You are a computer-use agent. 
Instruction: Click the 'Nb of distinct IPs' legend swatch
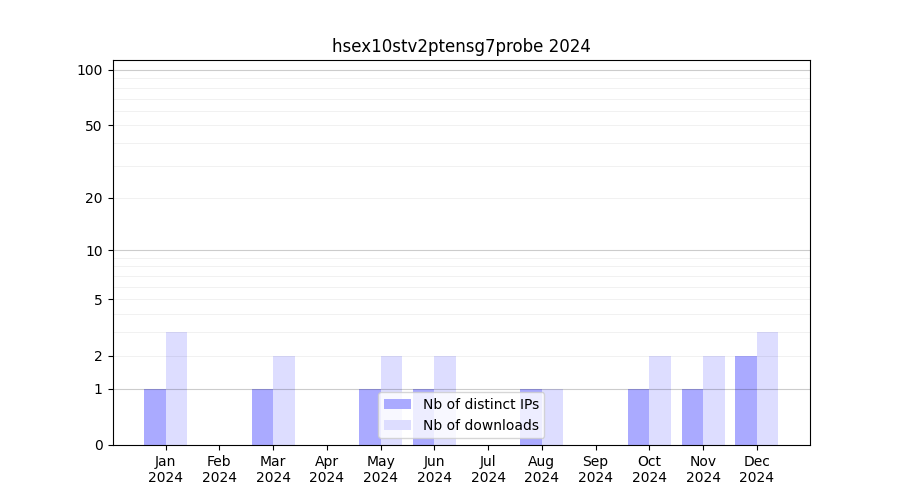(x=397, y=404)
